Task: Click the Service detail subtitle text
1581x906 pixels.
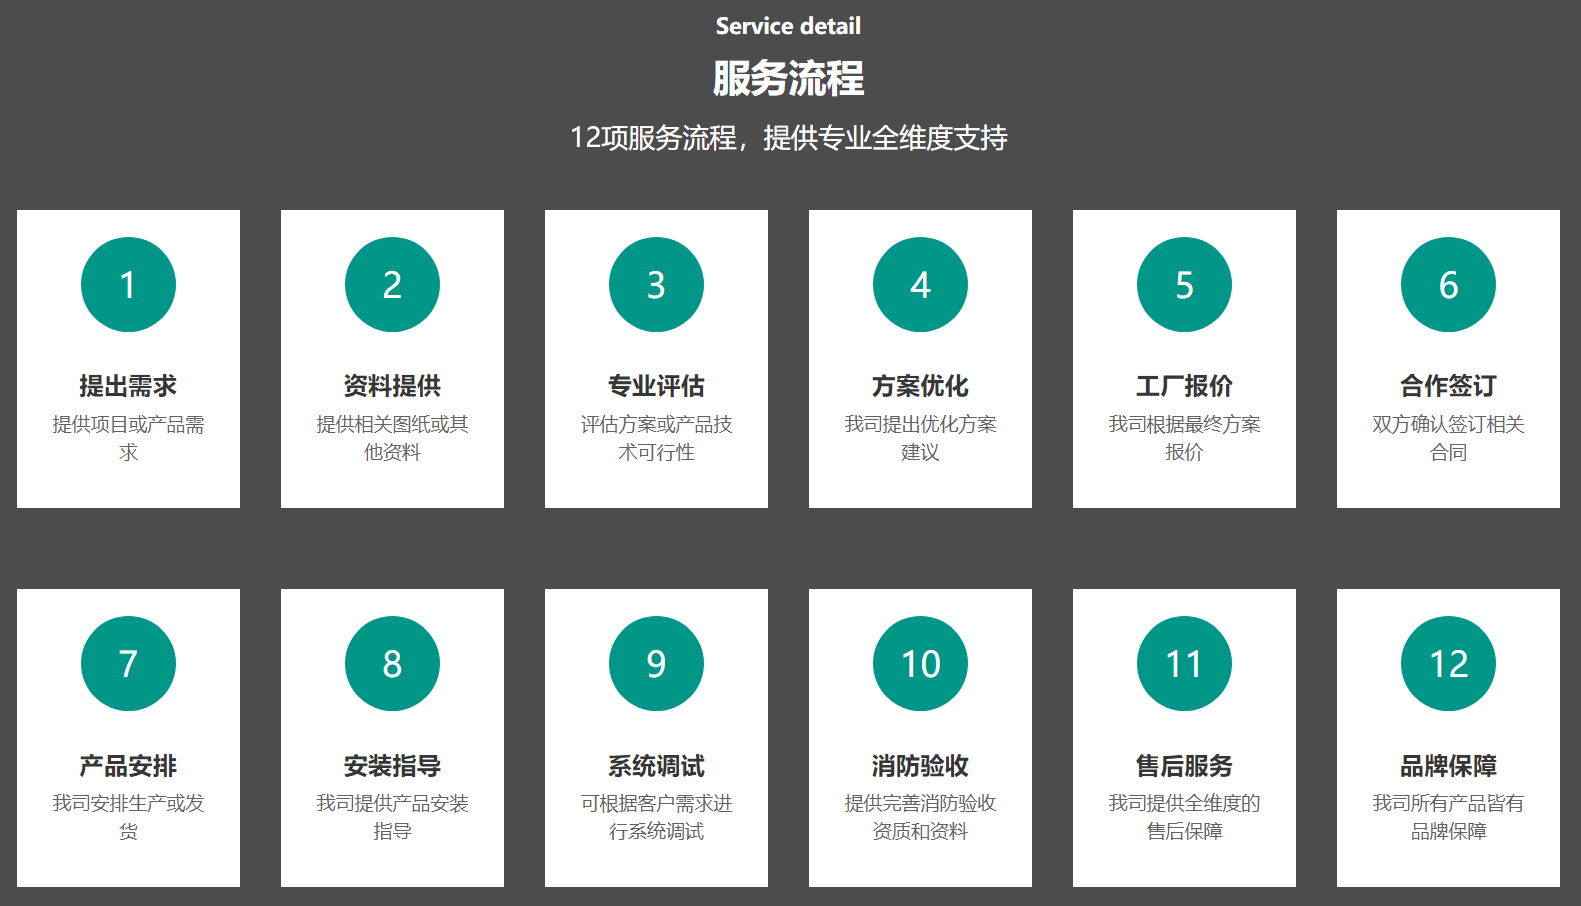Action: (x=788, y=27)
